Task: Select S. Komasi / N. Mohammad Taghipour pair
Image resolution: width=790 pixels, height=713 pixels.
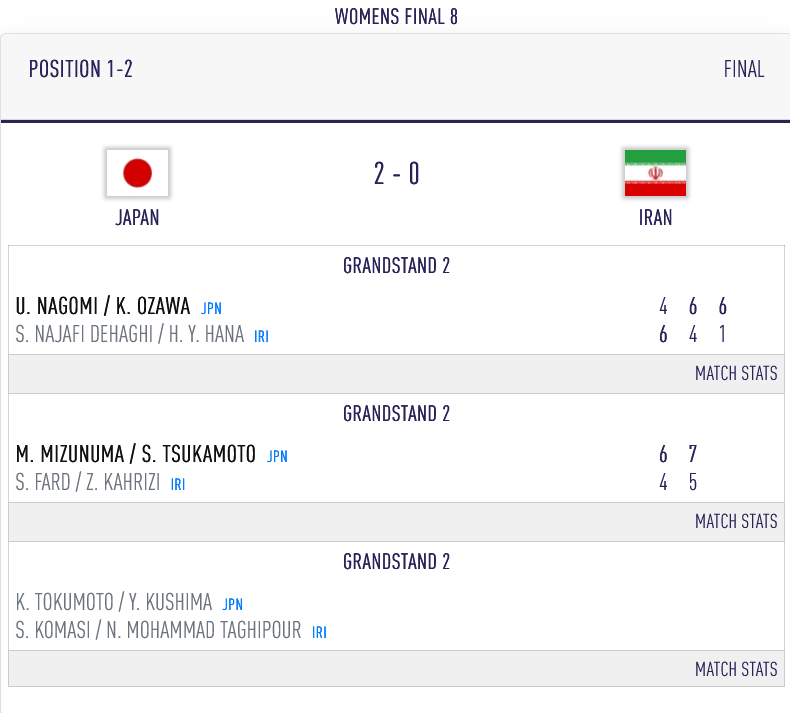Action: (x=159, y=631)
